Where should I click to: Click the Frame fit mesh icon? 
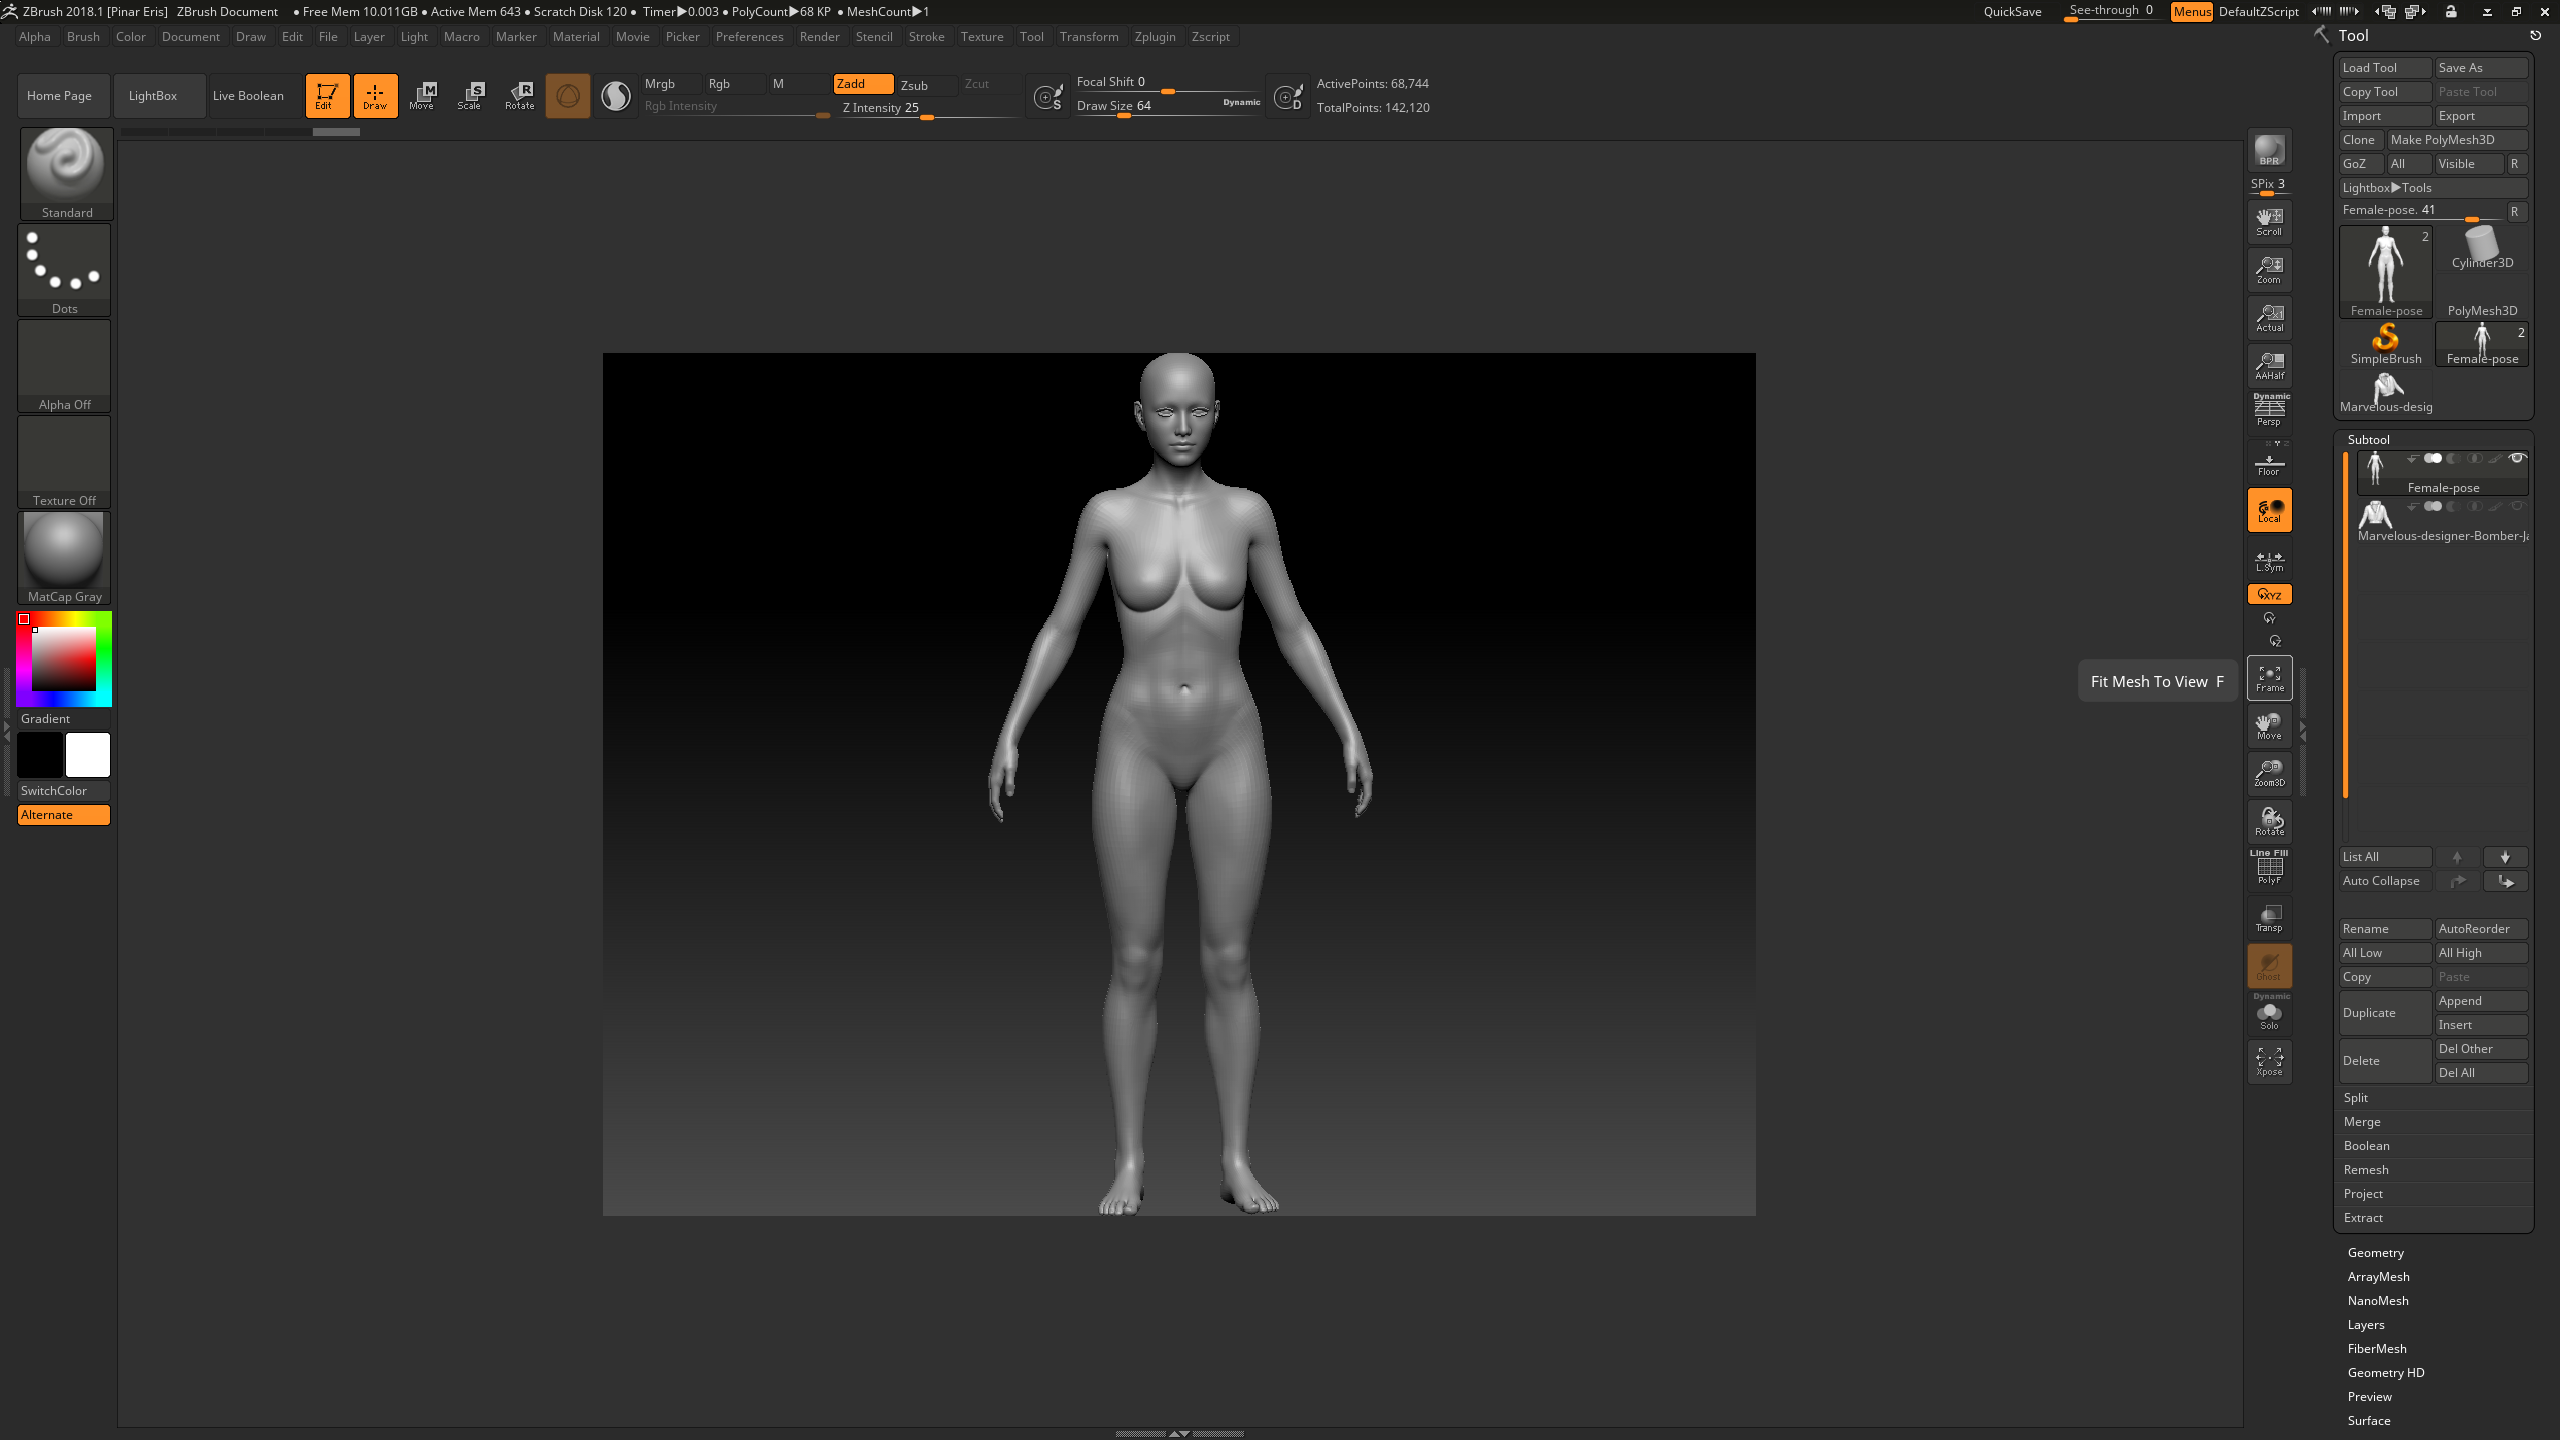click(x=2269, y=678)
